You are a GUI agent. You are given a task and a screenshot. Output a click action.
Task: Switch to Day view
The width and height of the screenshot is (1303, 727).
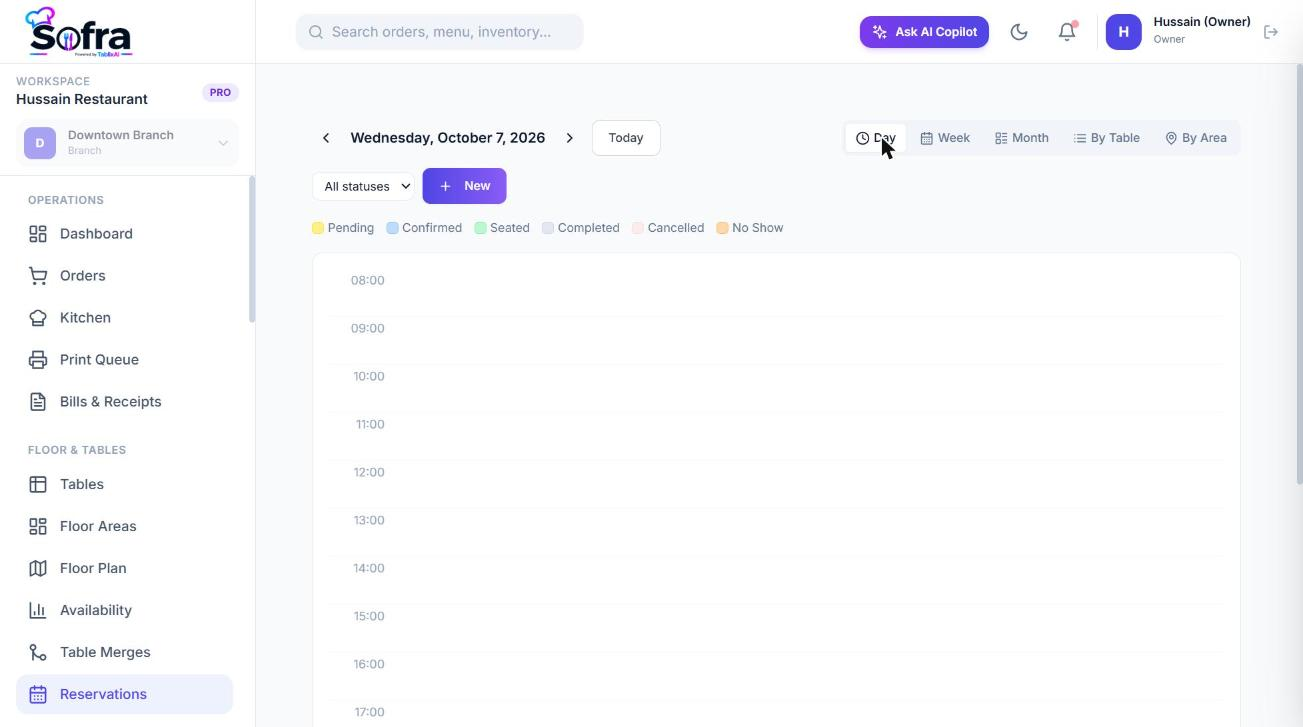coord(876,138)
